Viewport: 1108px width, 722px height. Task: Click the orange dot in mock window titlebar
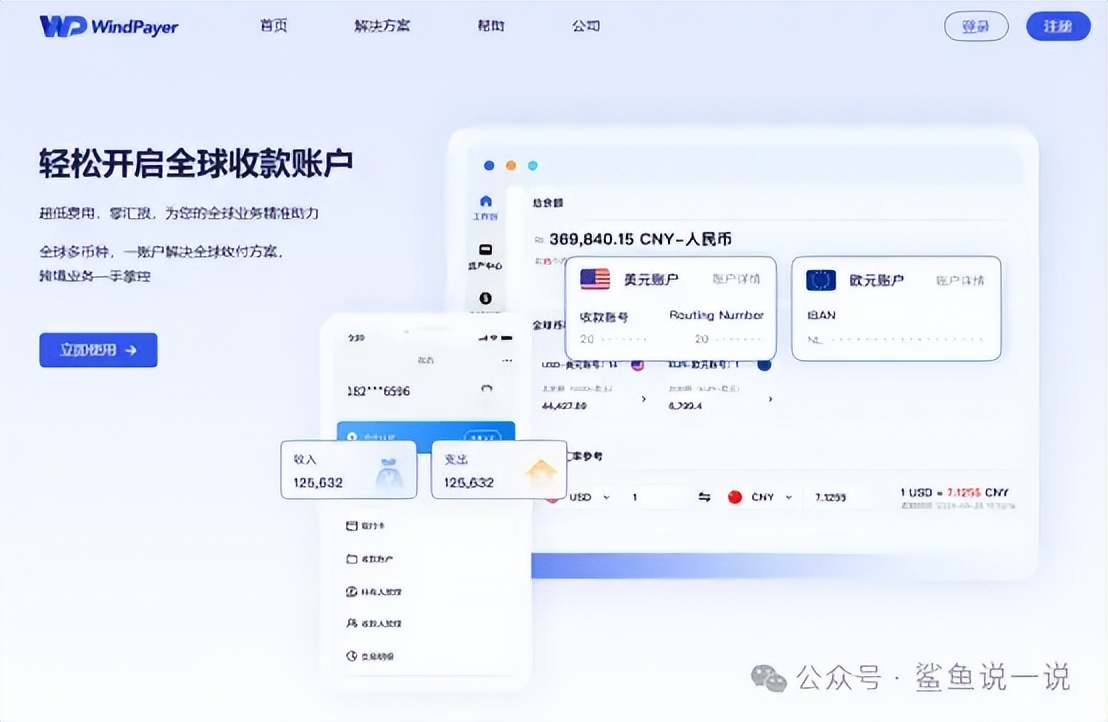pyautogui.click(x=511, y=165)
